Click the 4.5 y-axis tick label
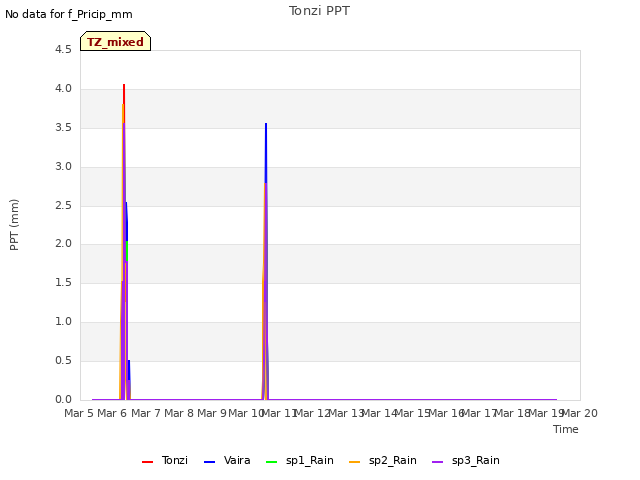The height and width of the screenshot is (480, 640). click(63, 50)
